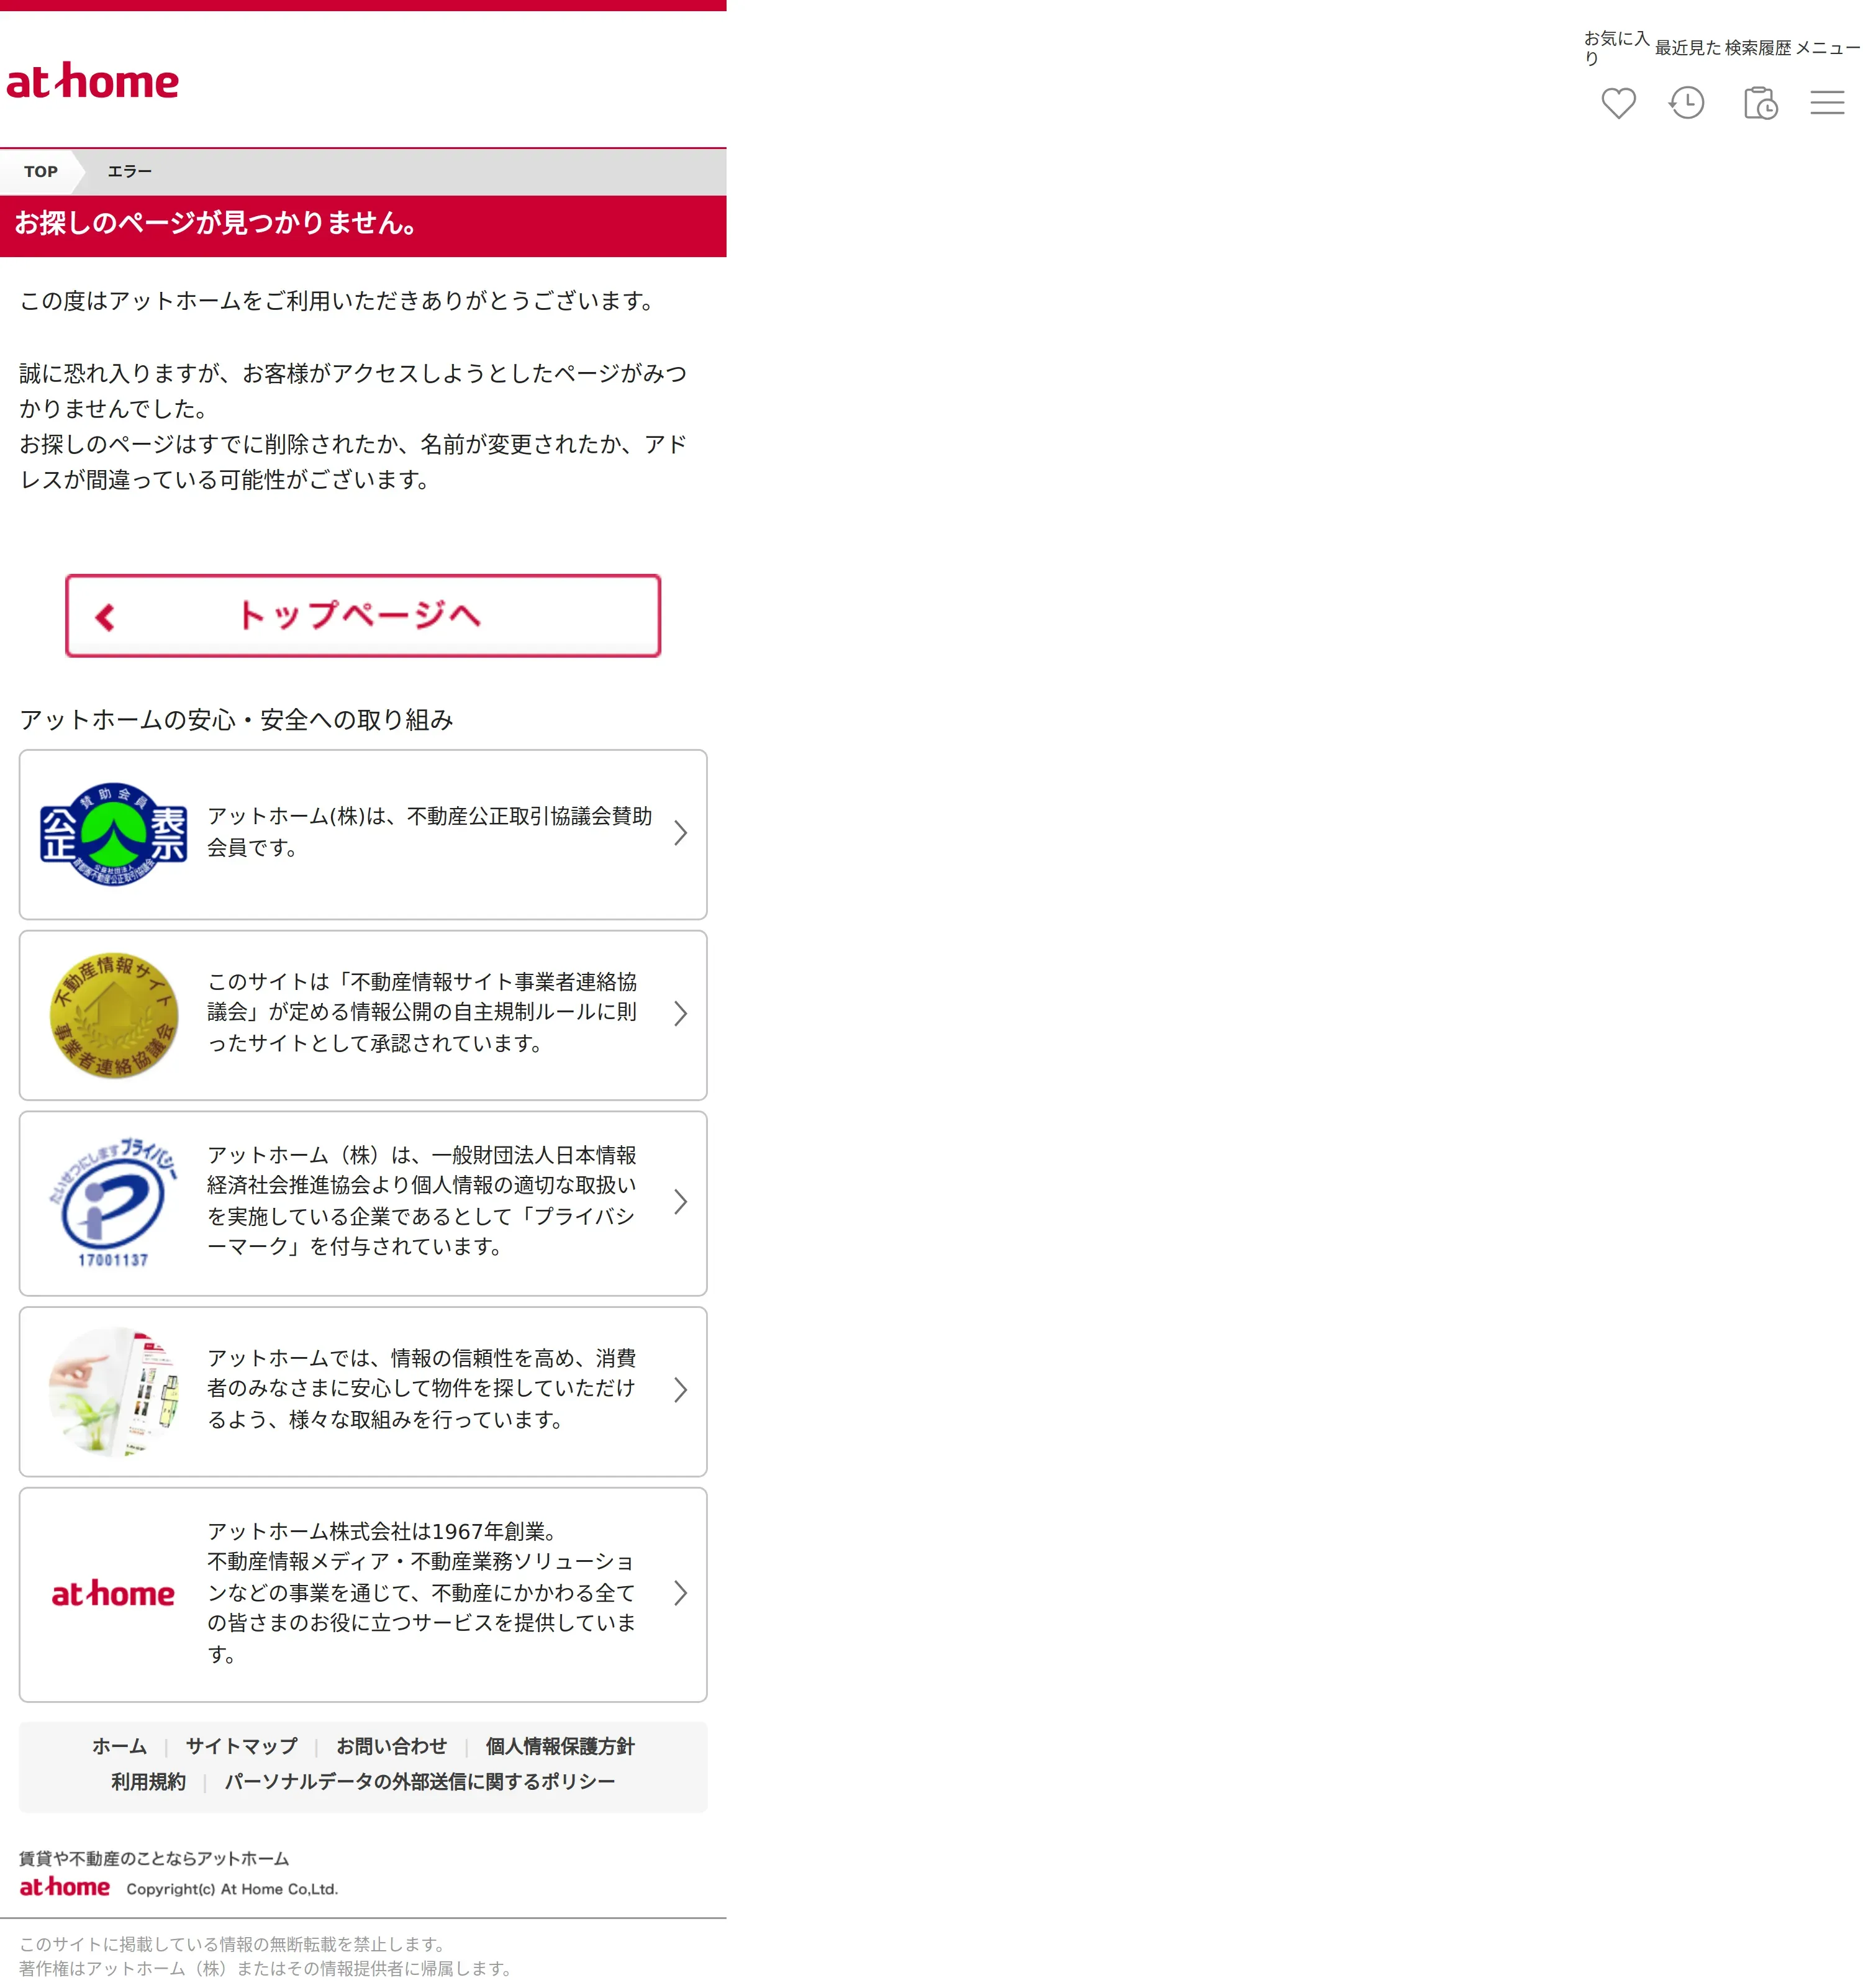Open favorites via heart icon
The image size is (1863, 1988).
click(x=1618, y=103)
